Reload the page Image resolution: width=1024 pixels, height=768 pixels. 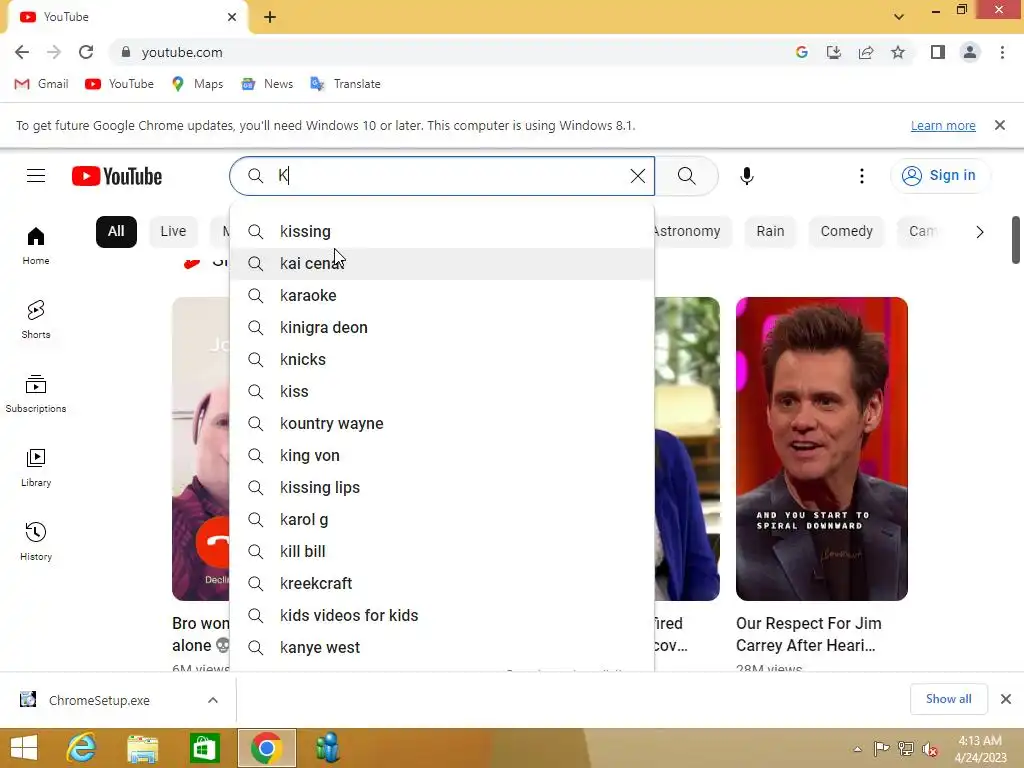(x=86, y=52)
